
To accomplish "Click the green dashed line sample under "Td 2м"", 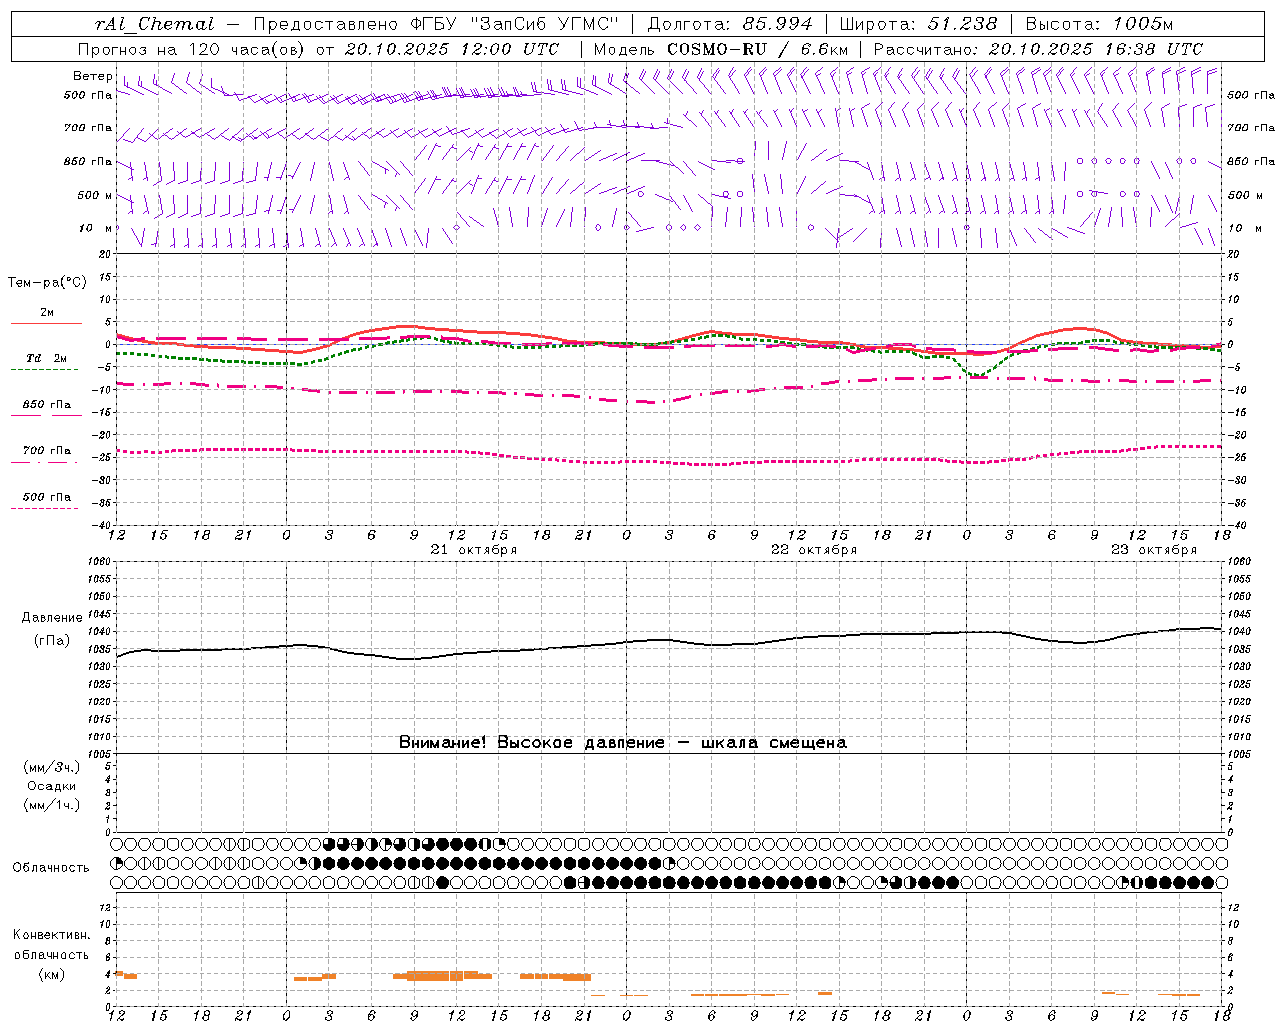I will [44, 370].
